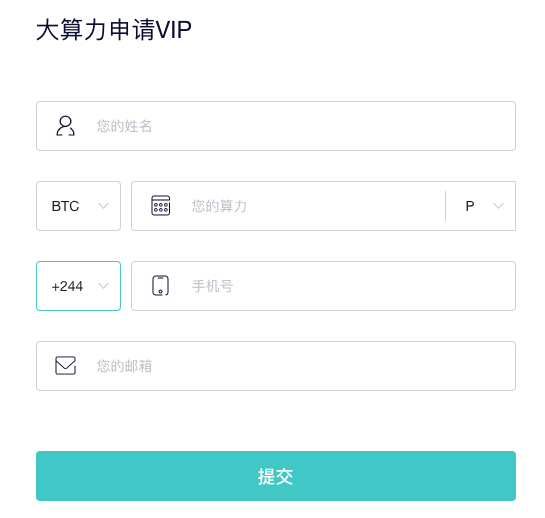Click the mobile phone icon

161,285
